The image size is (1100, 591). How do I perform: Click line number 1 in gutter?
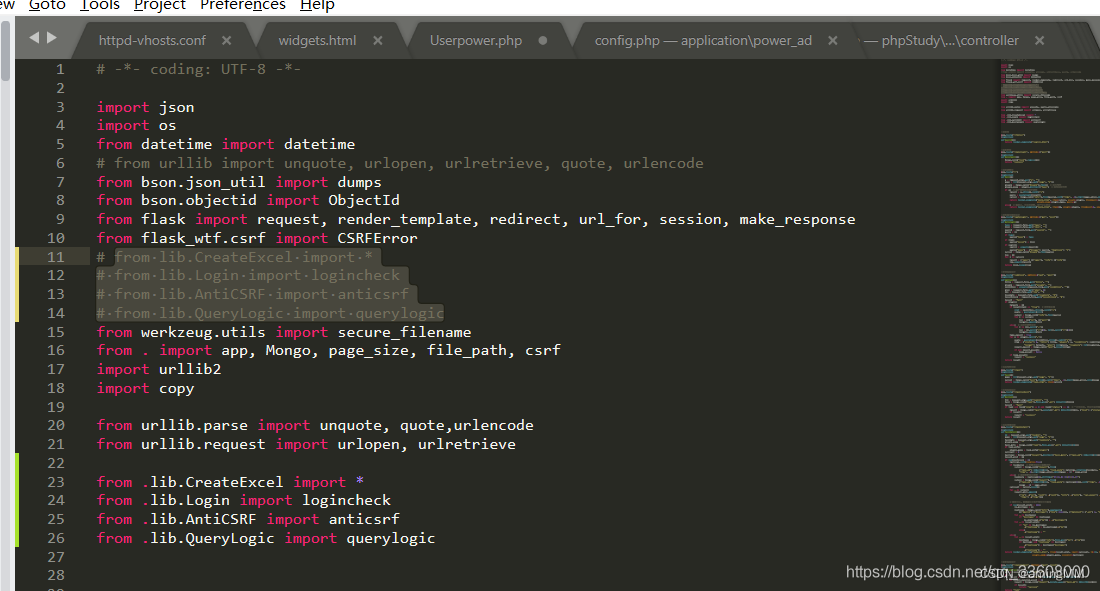point(60,69)
